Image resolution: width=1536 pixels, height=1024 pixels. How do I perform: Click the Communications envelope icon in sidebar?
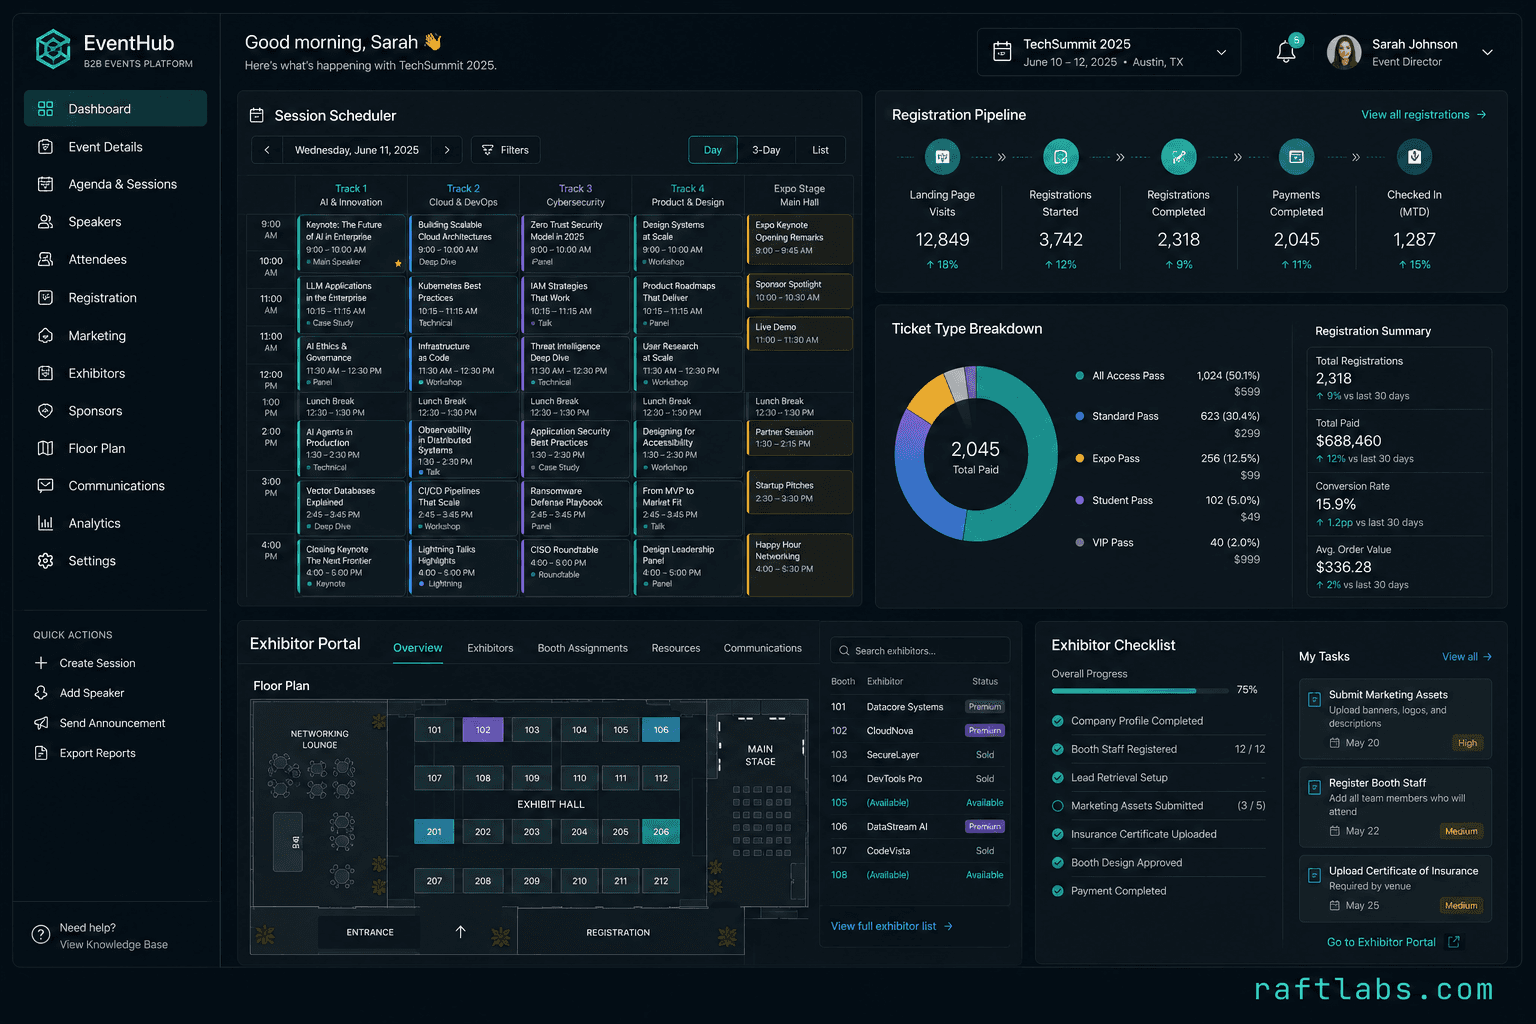(x=45, y=486)
